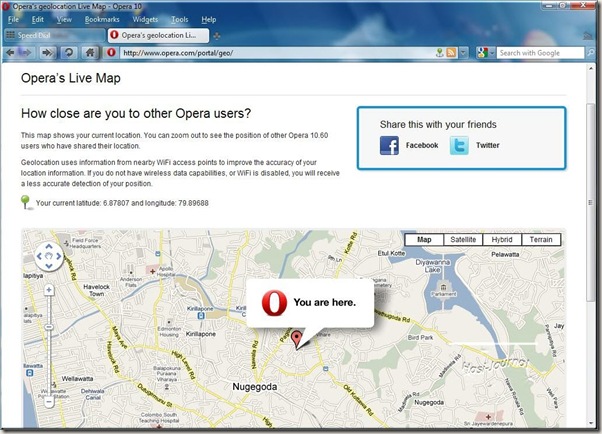
Task: Switch to the Speed Dial tab
Action: point(54,35)
